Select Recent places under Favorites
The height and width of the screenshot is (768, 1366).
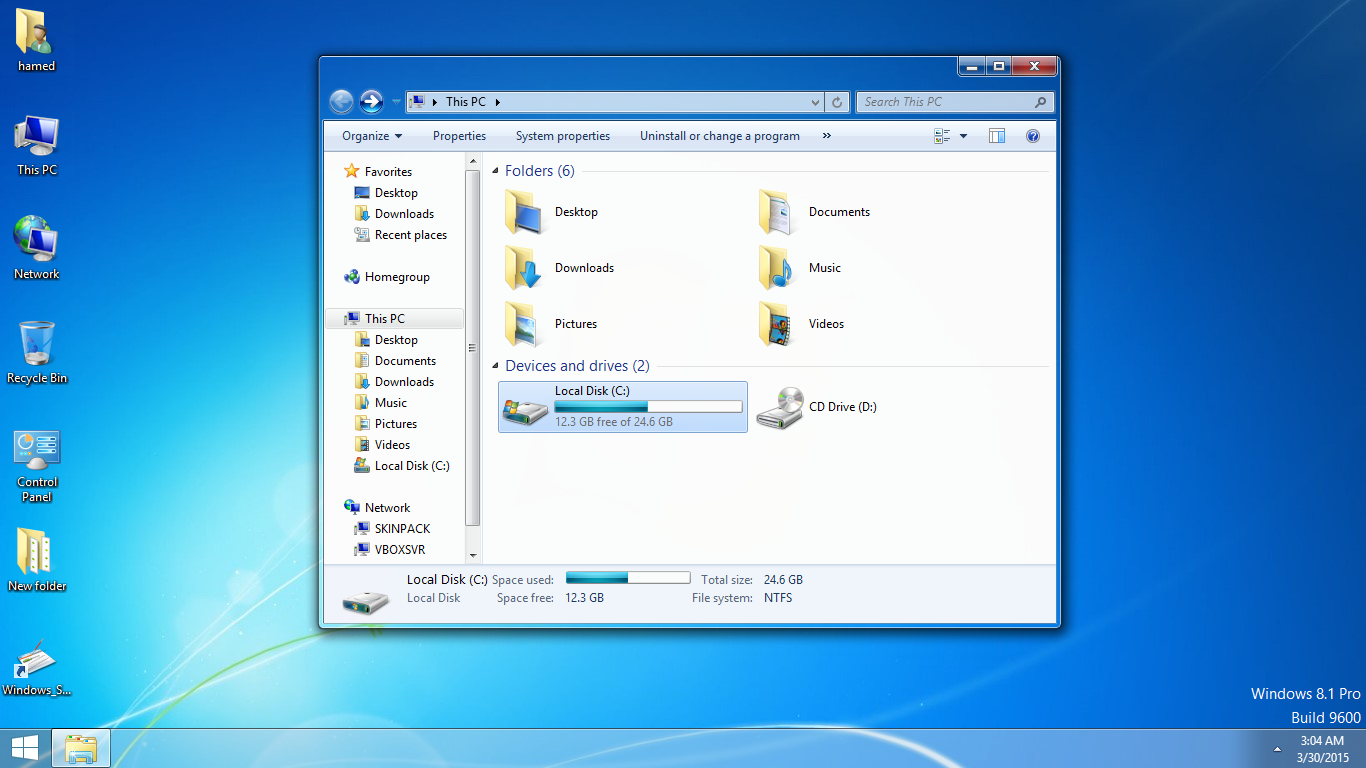click(x=410, y=235)
